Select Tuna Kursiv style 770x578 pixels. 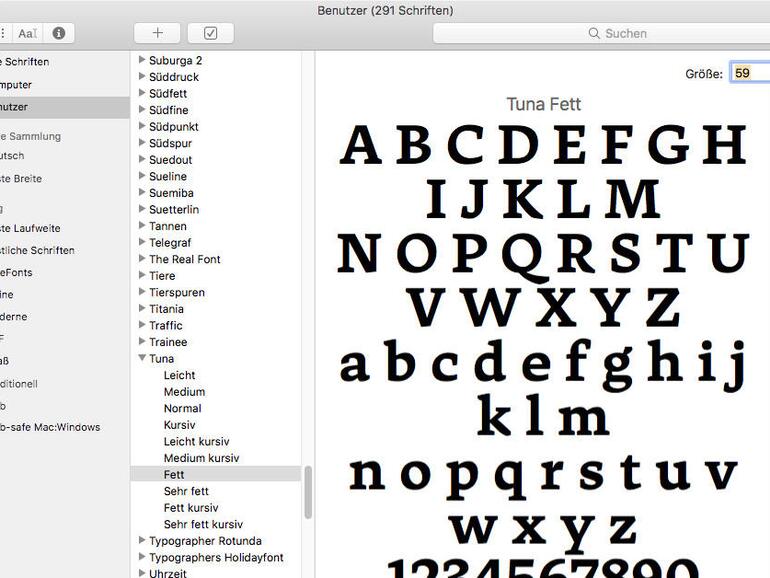[179, 425]
